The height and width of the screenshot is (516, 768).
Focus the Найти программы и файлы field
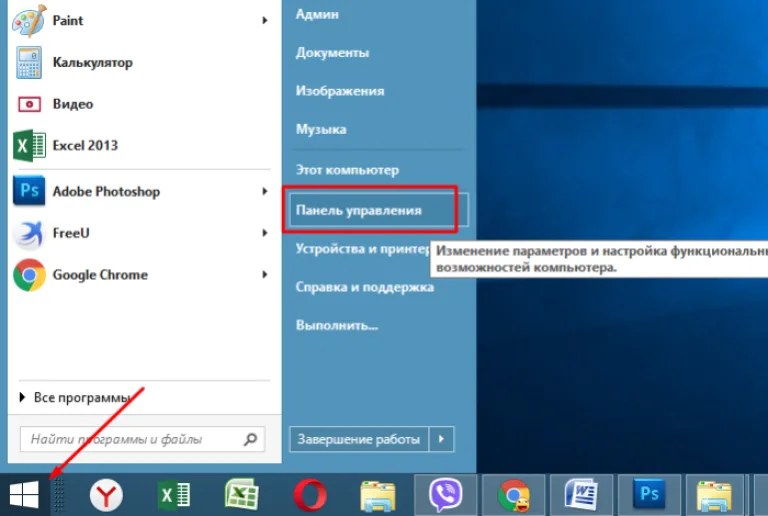pyautogui.click(x=142, y=439)
